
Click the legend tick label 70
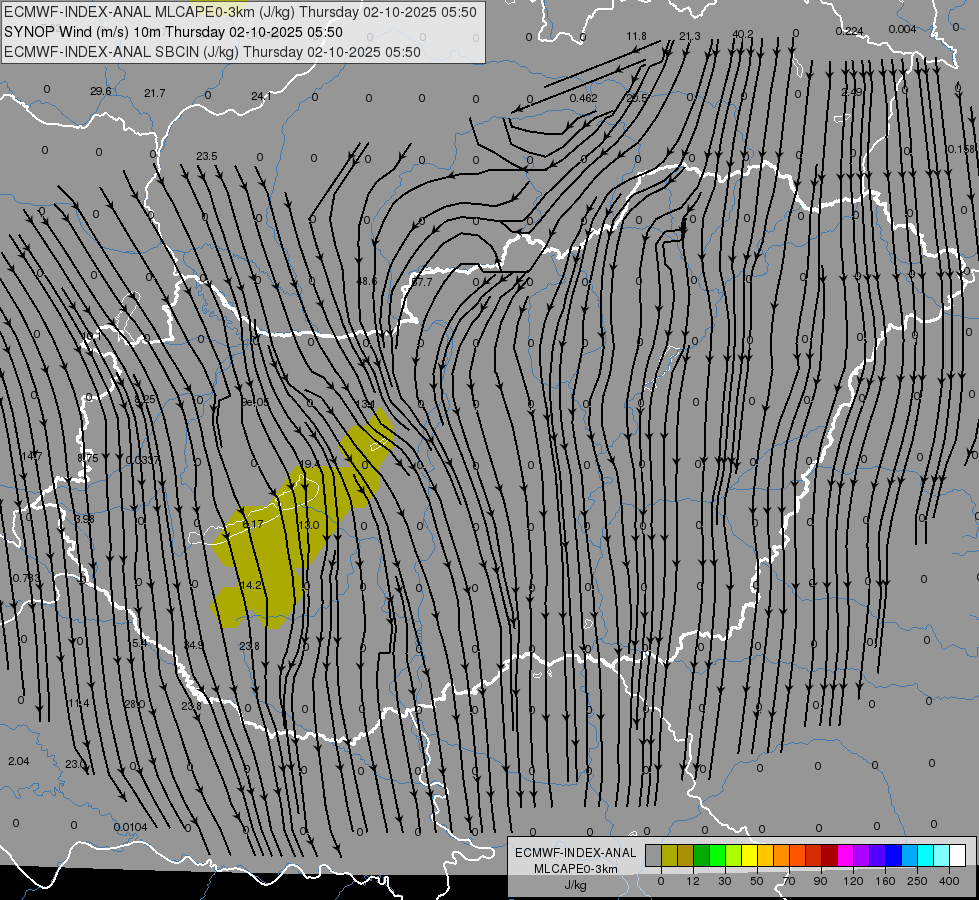click(789, 881)
